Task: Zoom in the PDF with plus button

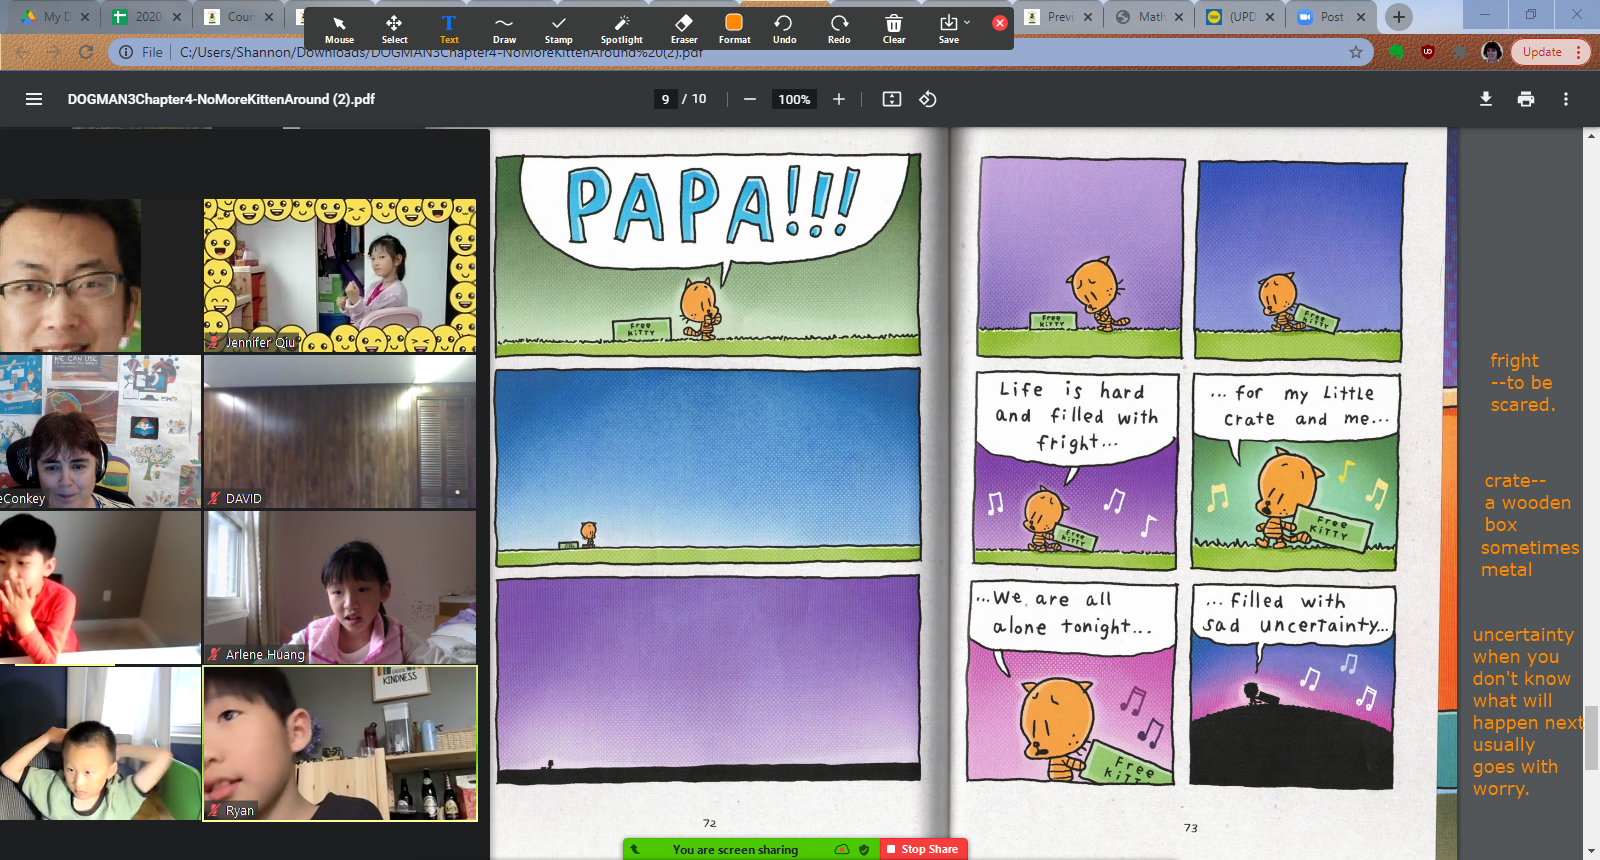Action: click(839, 99)
